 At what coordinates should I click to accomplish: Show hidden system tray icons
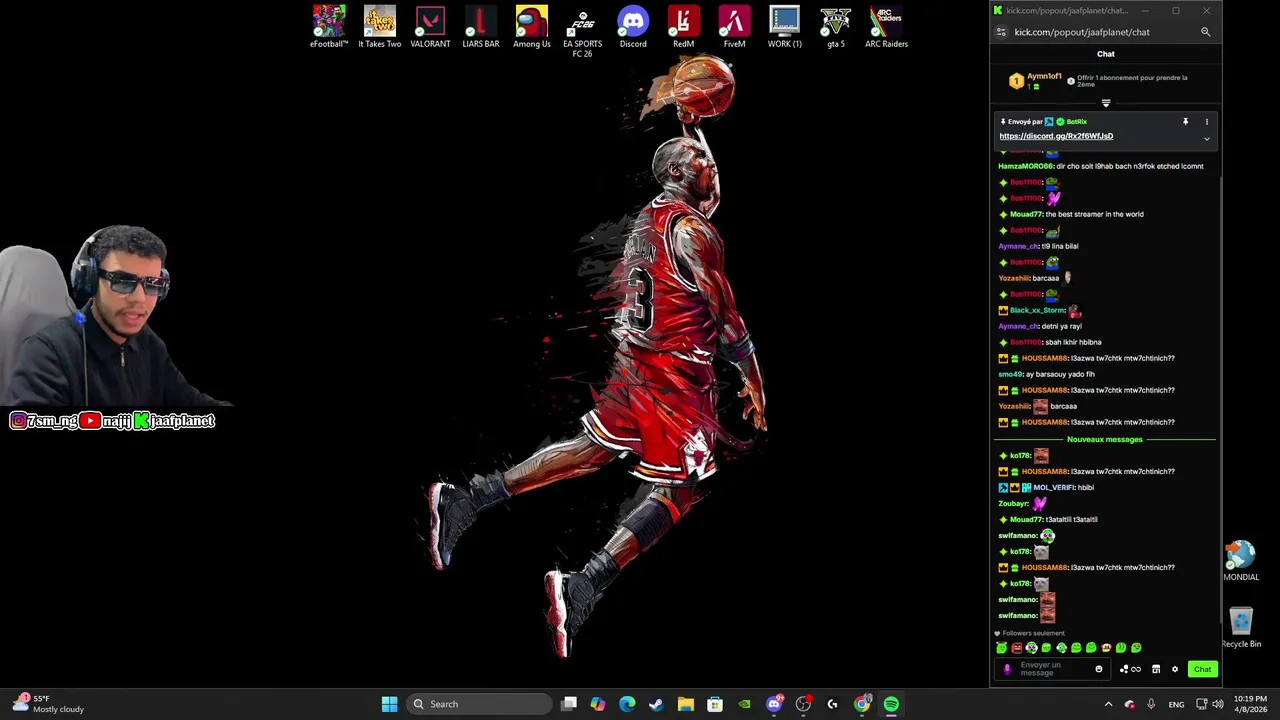(x=1108, y=704)
